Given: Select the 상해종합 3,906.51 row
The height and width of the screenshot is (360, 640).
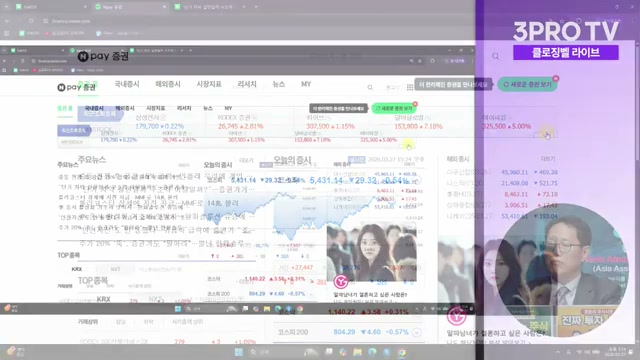Looking at the screenshot, I should pyautogui.click(x=502, y=205).
